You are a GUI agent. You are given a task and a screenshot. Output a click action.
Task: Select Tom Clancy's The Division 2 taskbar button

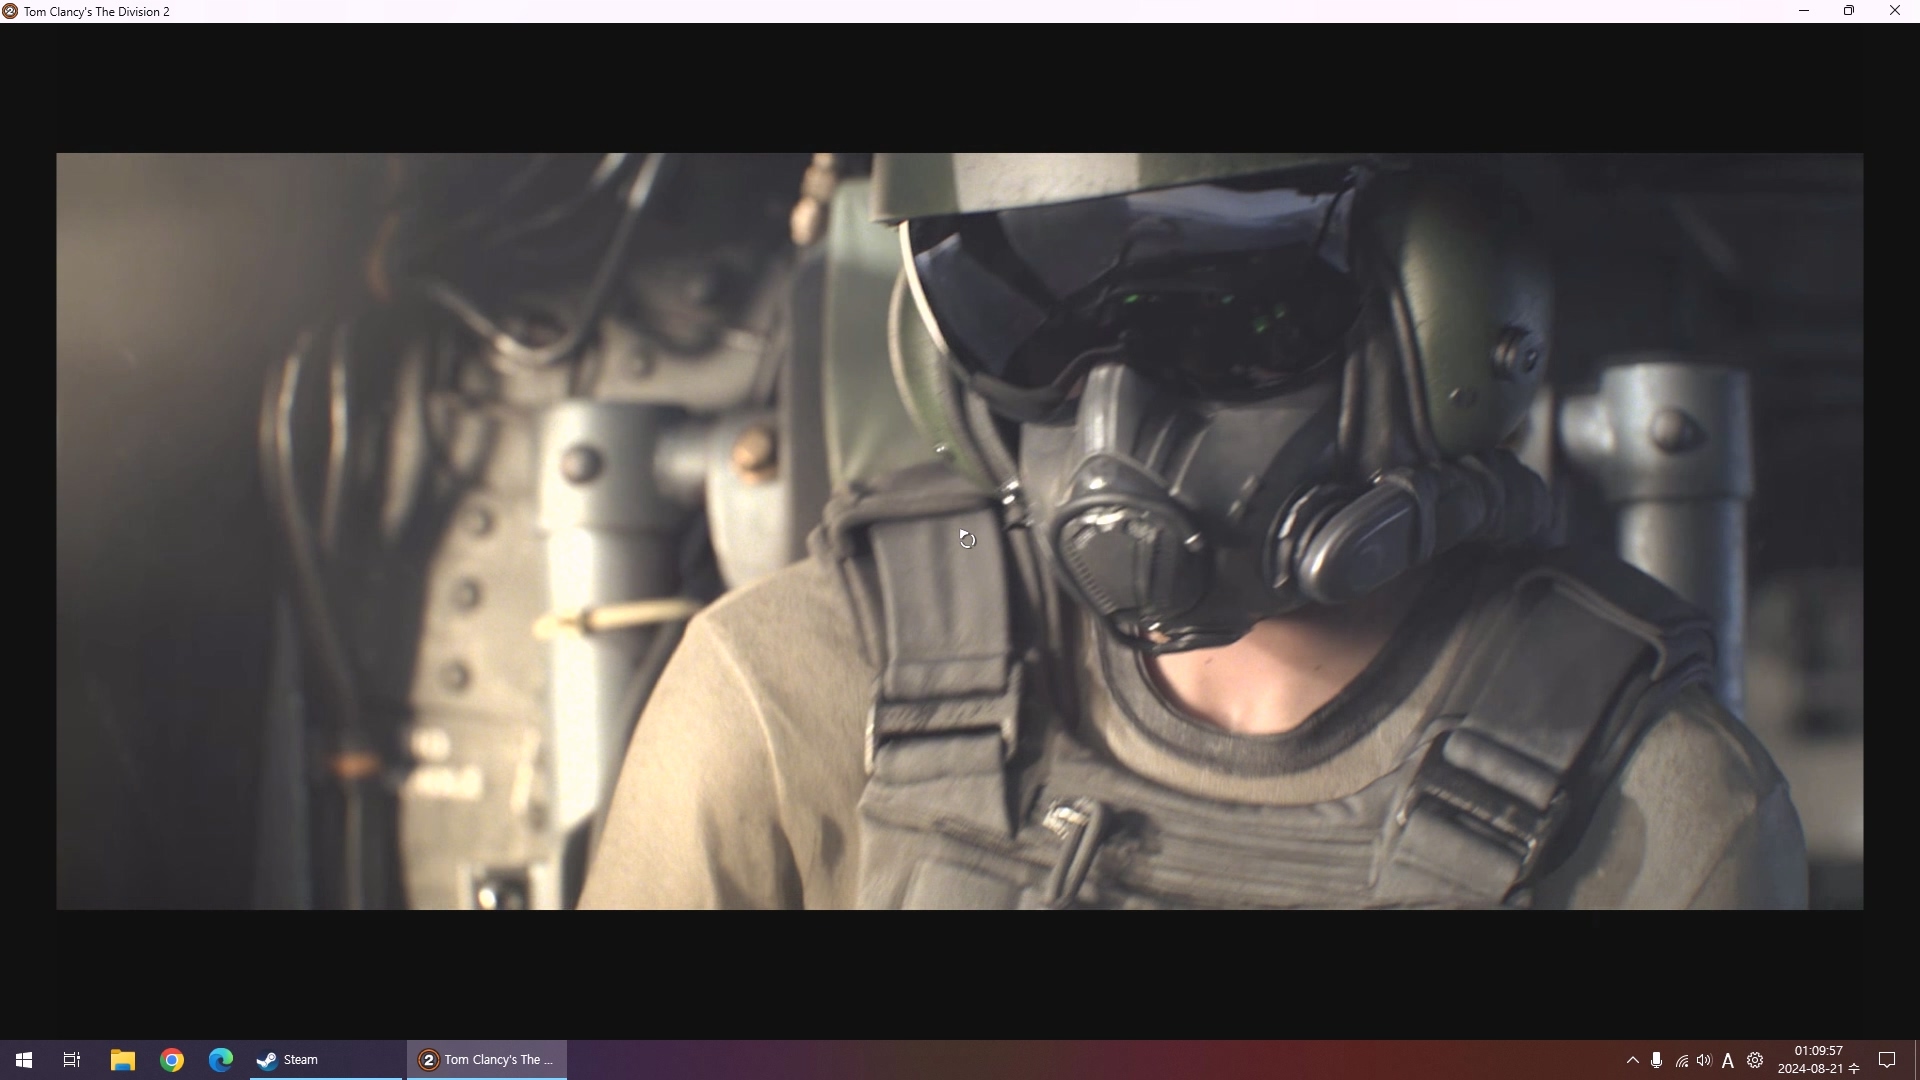pos(487,1060)
